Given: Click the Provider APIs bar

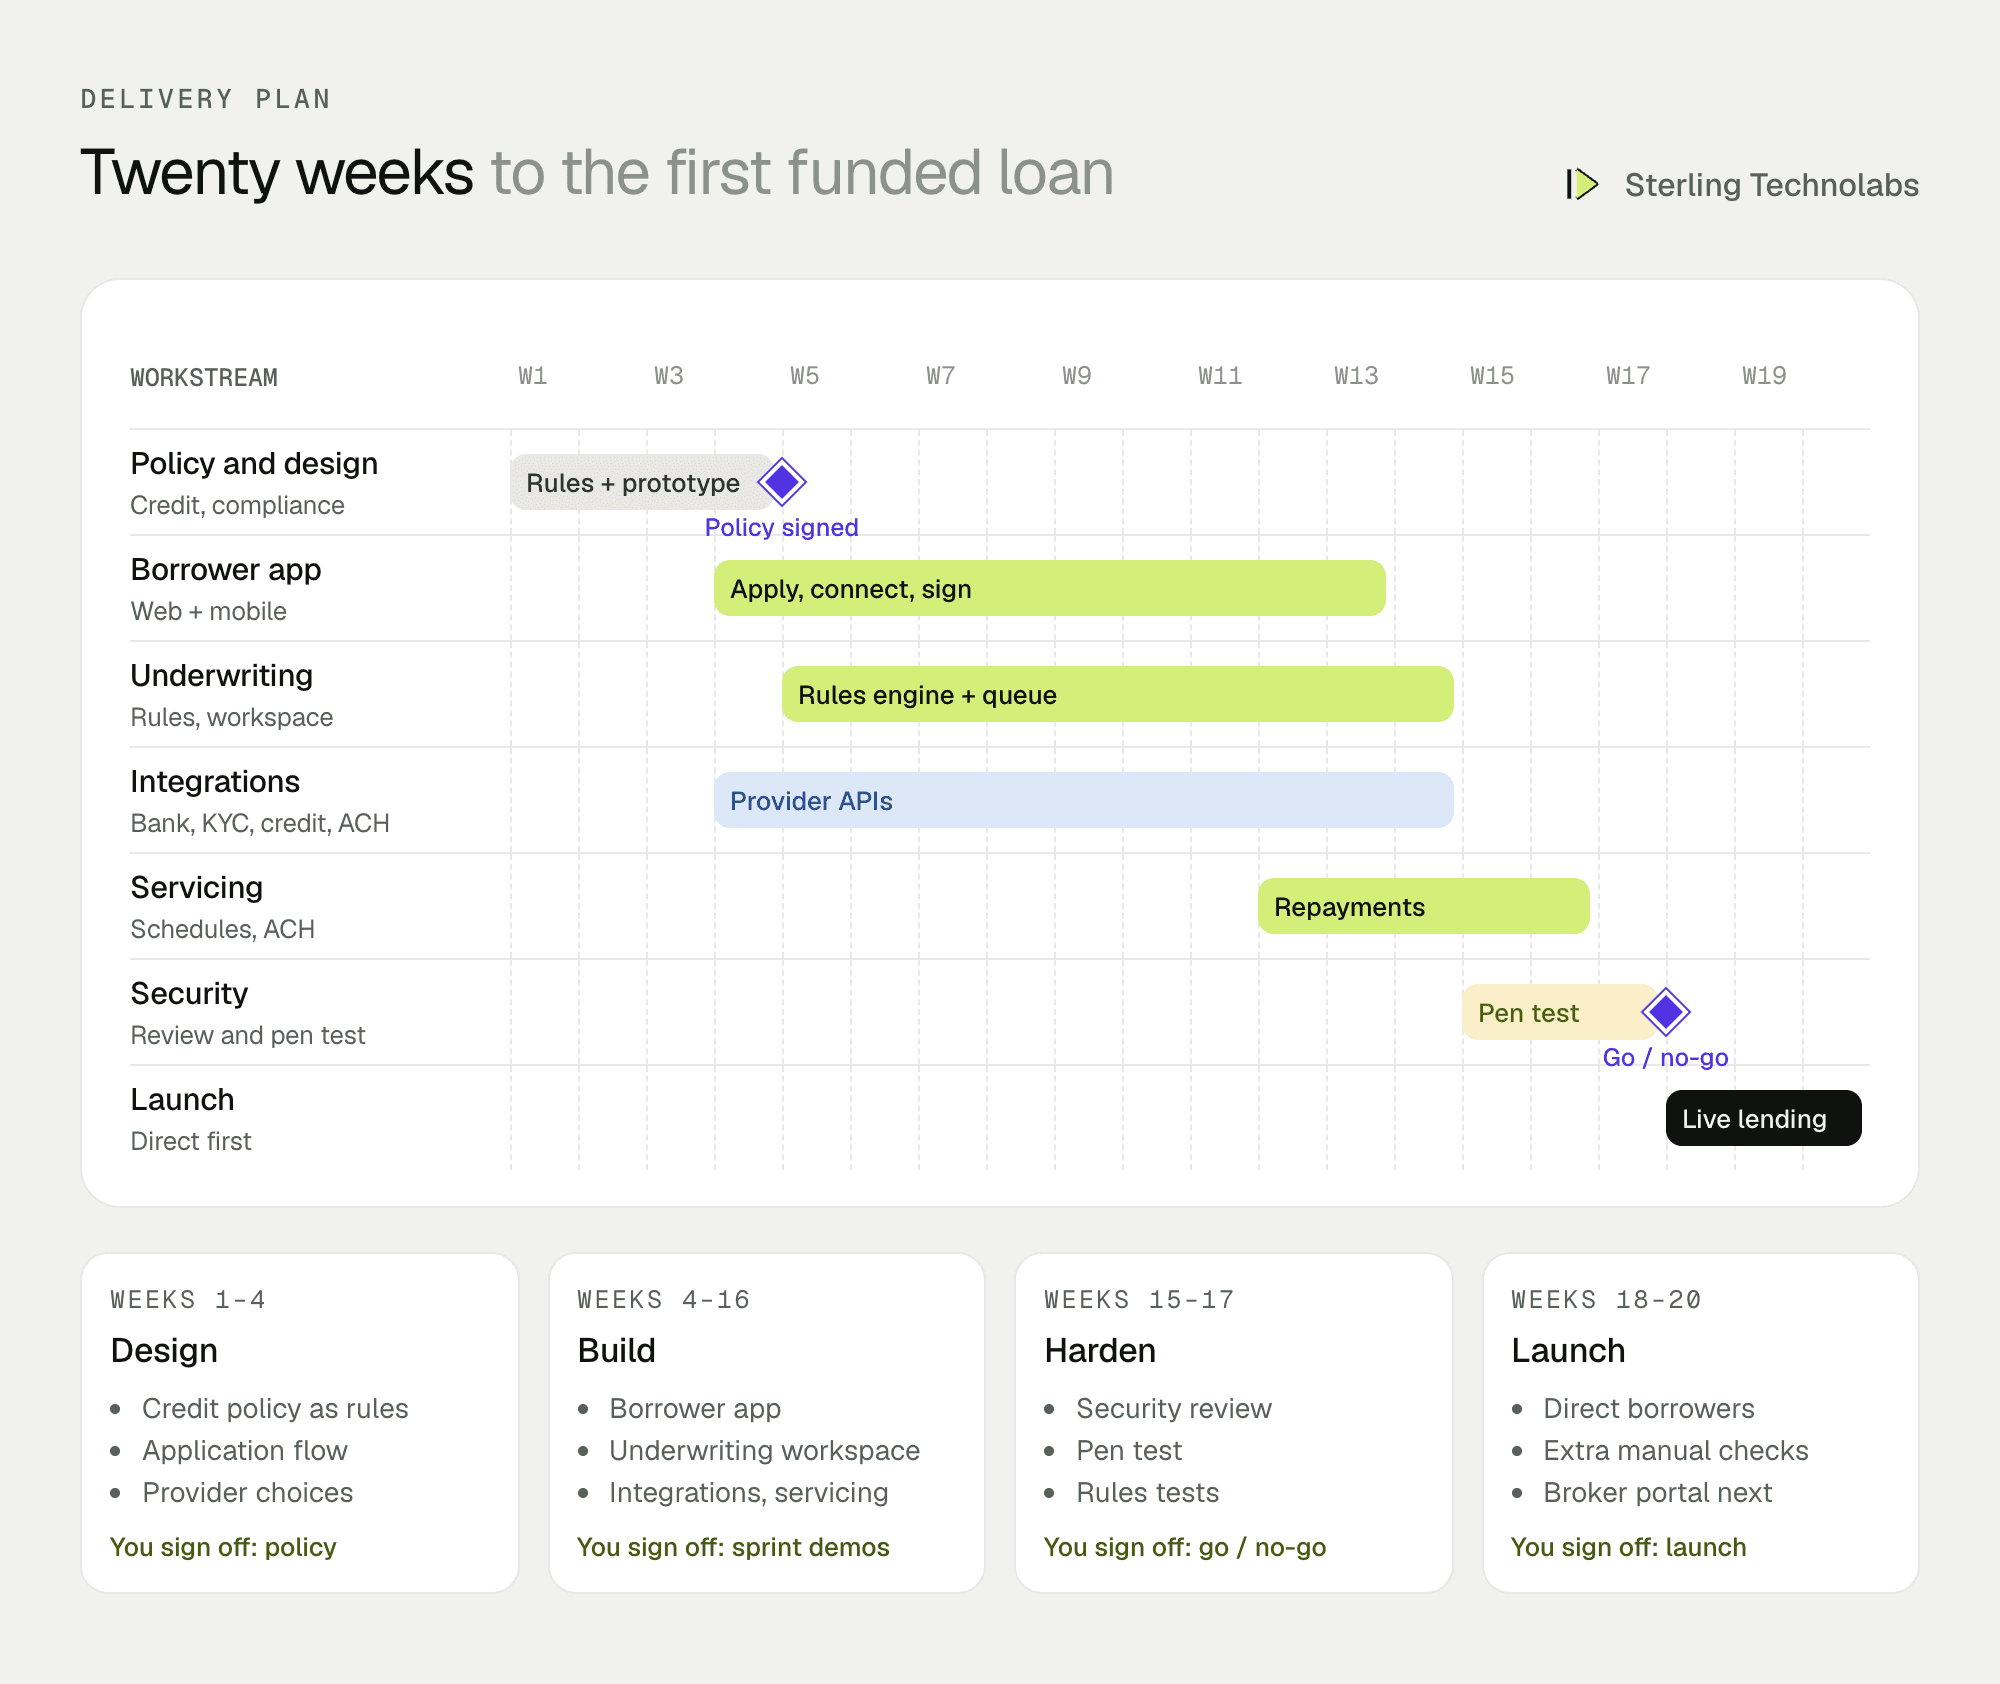Looking at the screenshot, I should 1084,800.
